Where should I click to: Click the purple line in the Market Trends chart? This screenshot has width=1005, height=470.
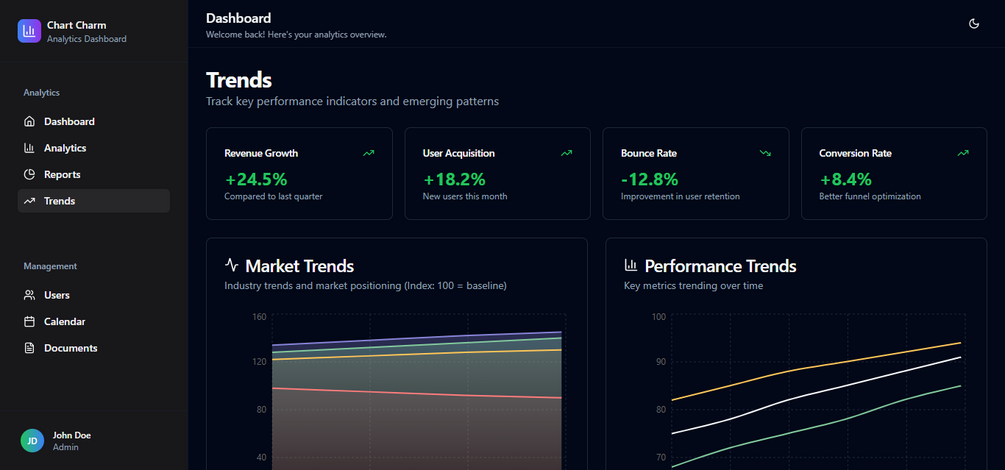click(x=417, y=339)
